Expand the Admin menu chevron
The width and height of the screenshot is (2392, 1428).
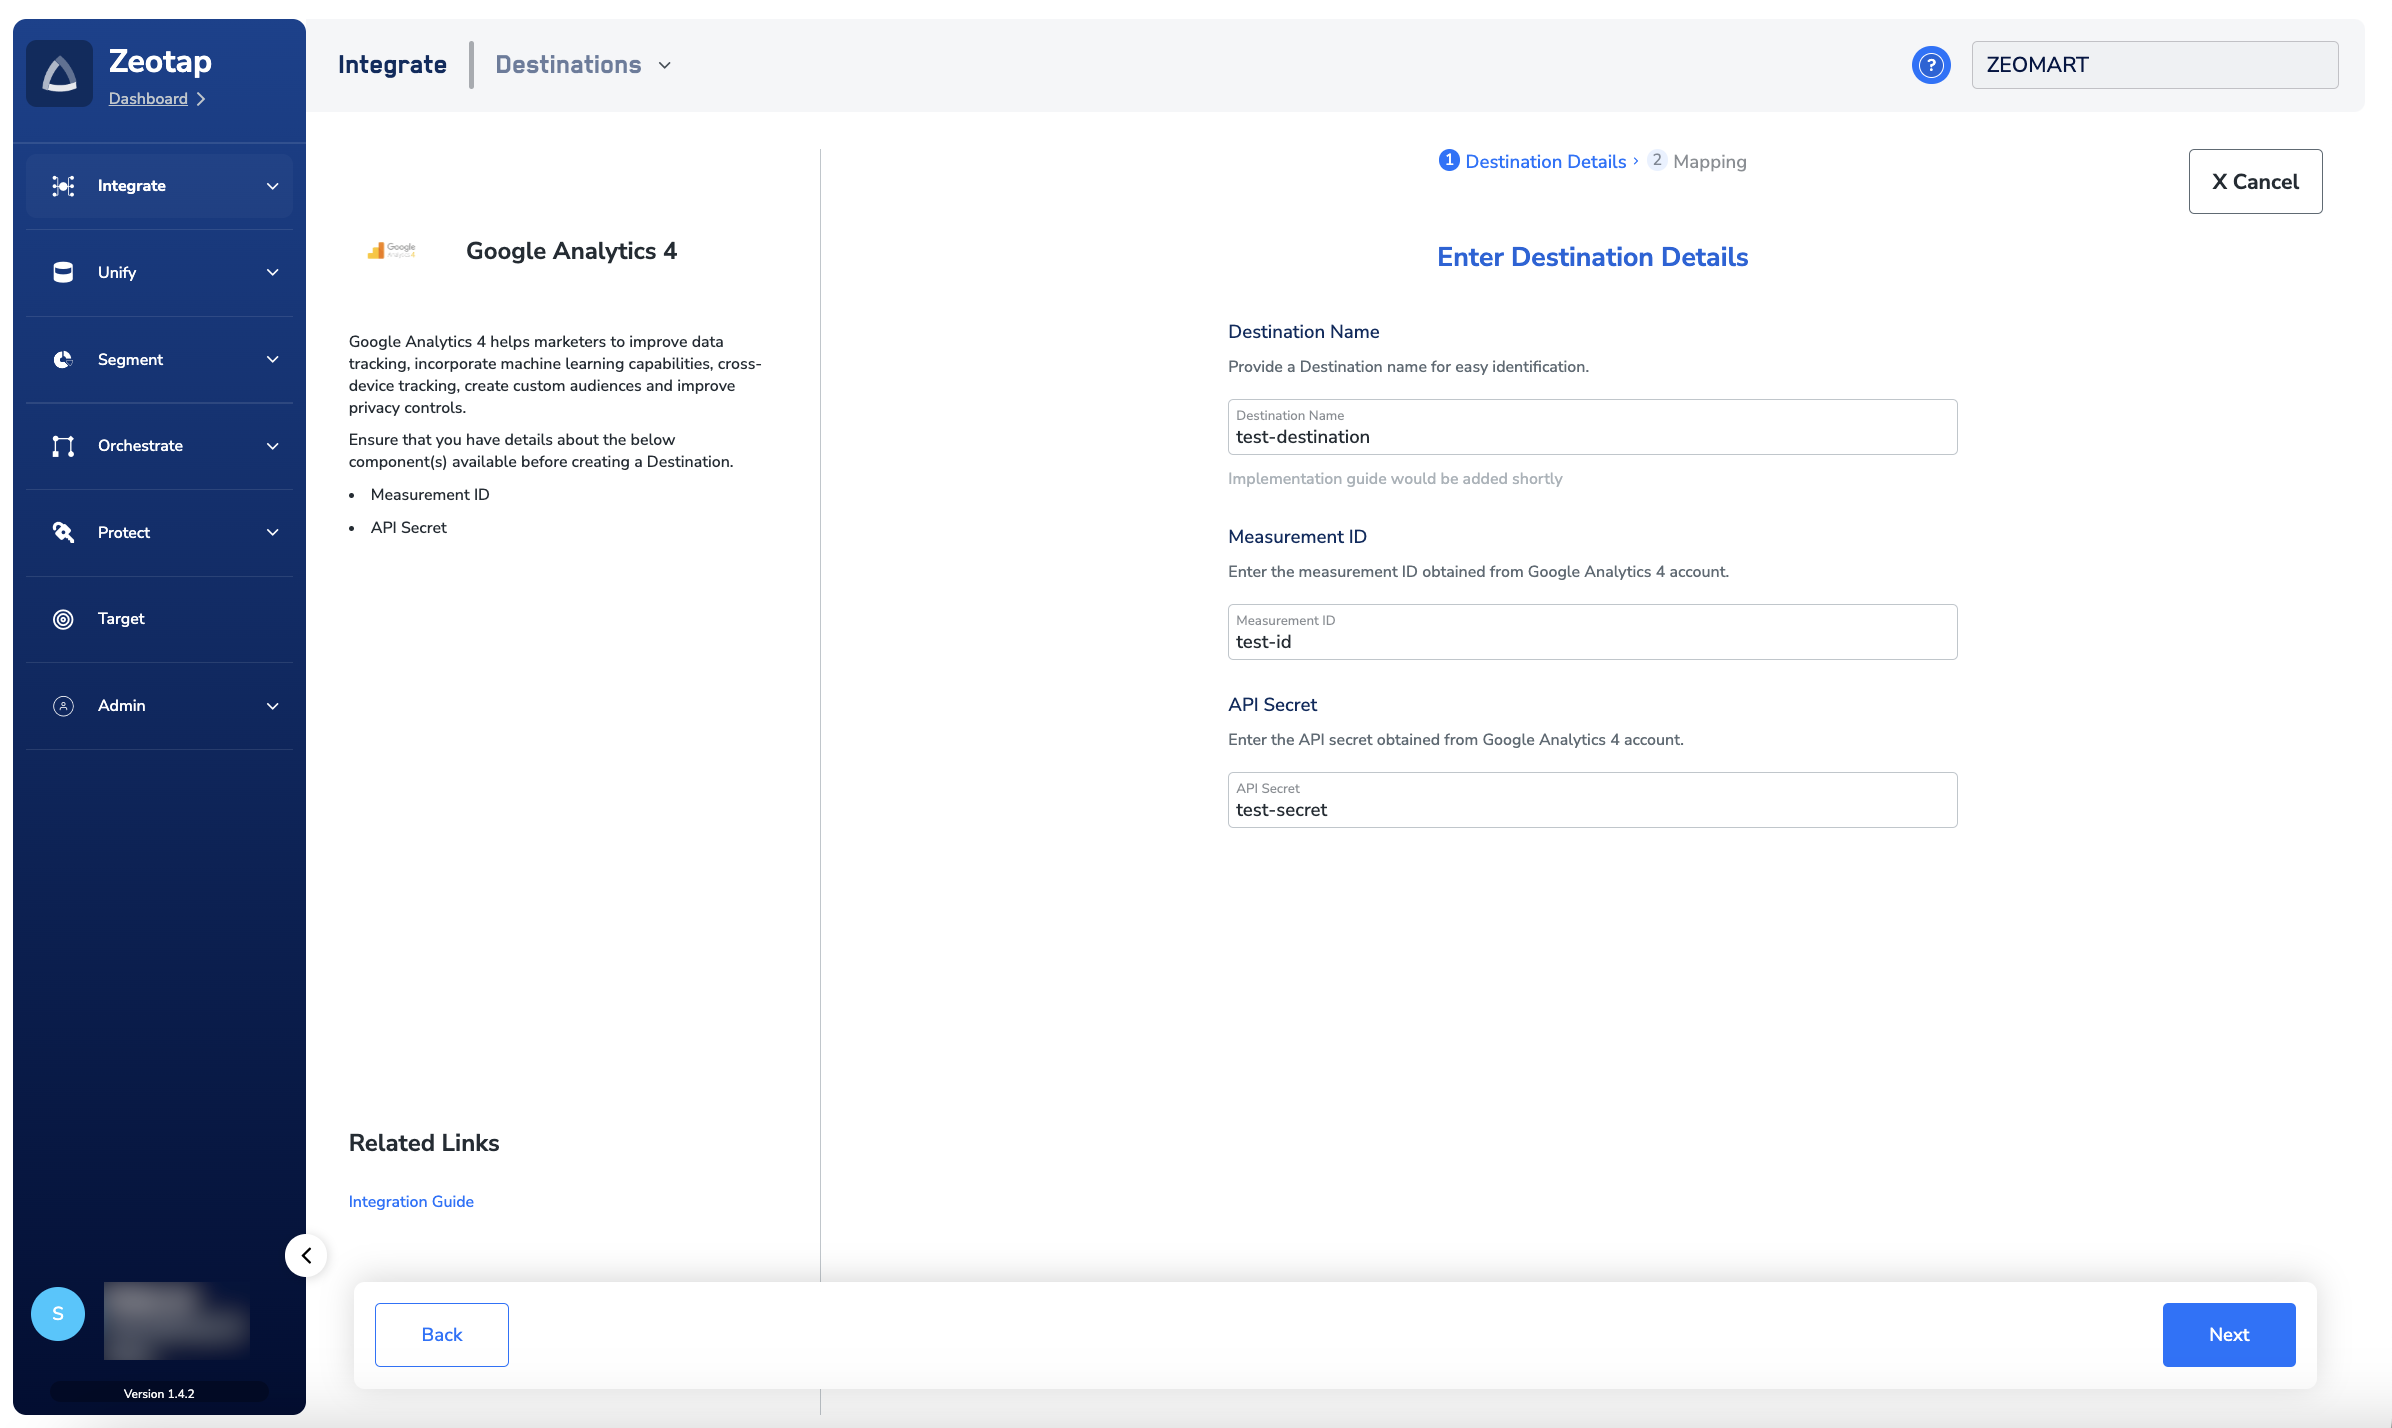pyautogui.click(x=272, y=706)
